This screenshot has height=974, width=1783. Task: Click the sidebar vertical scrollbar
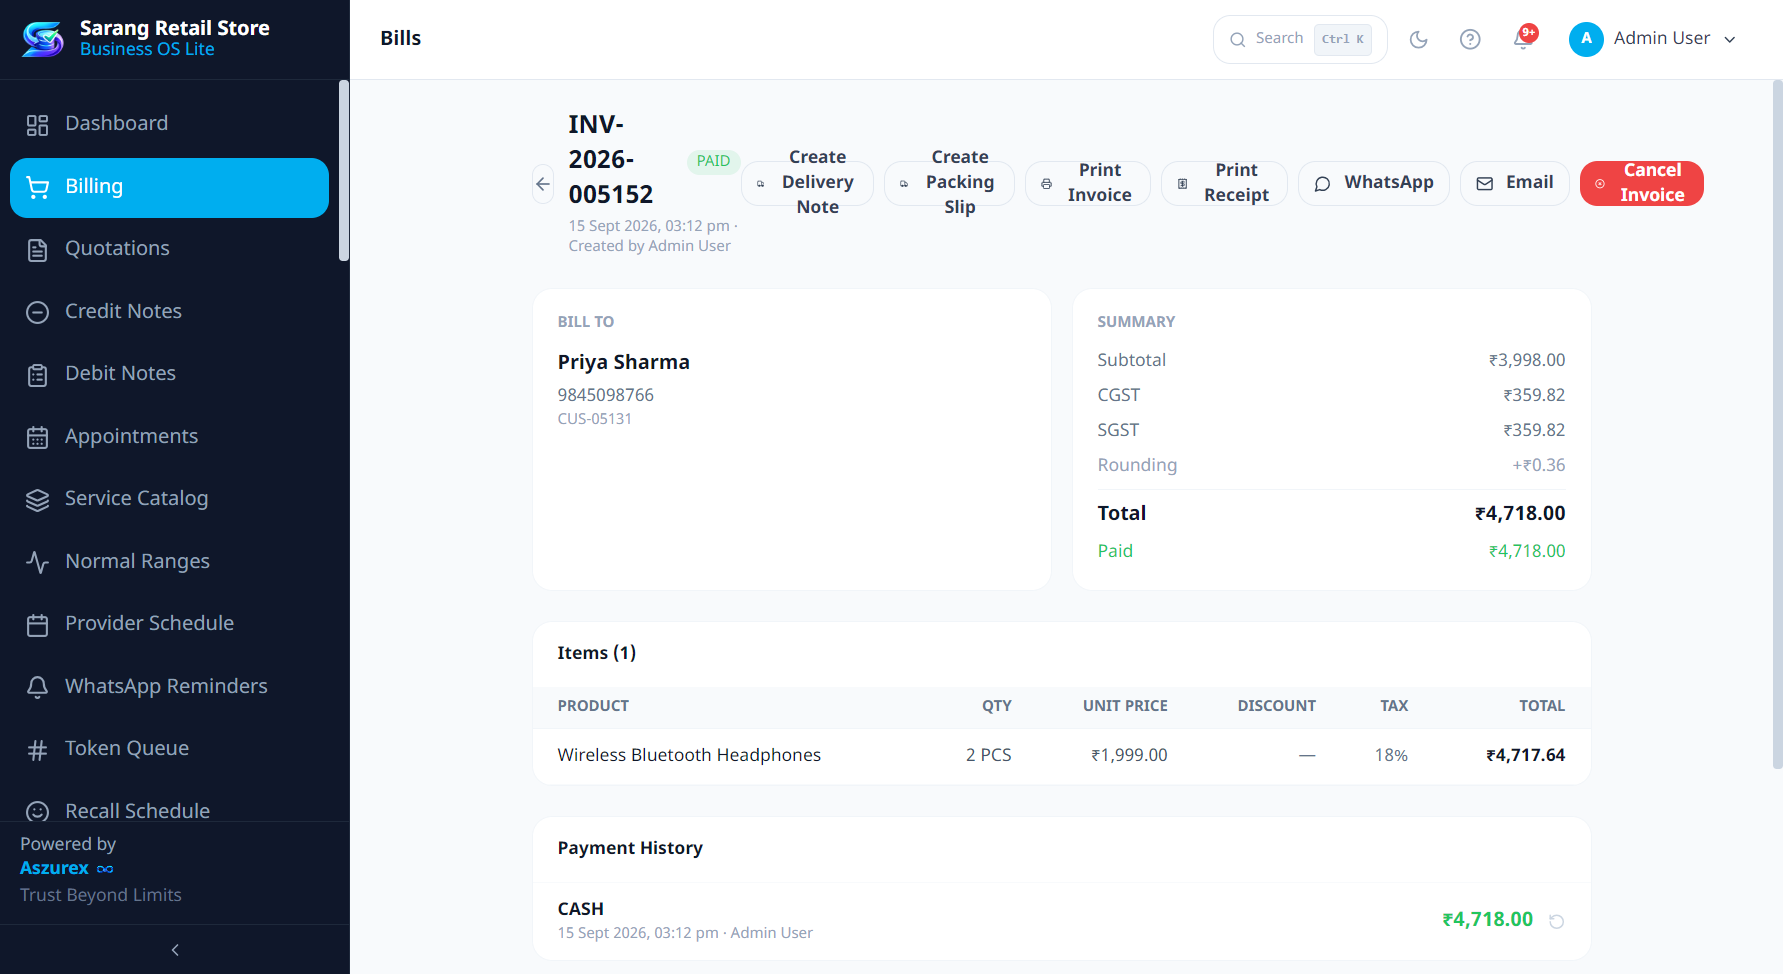coord(344,171)
